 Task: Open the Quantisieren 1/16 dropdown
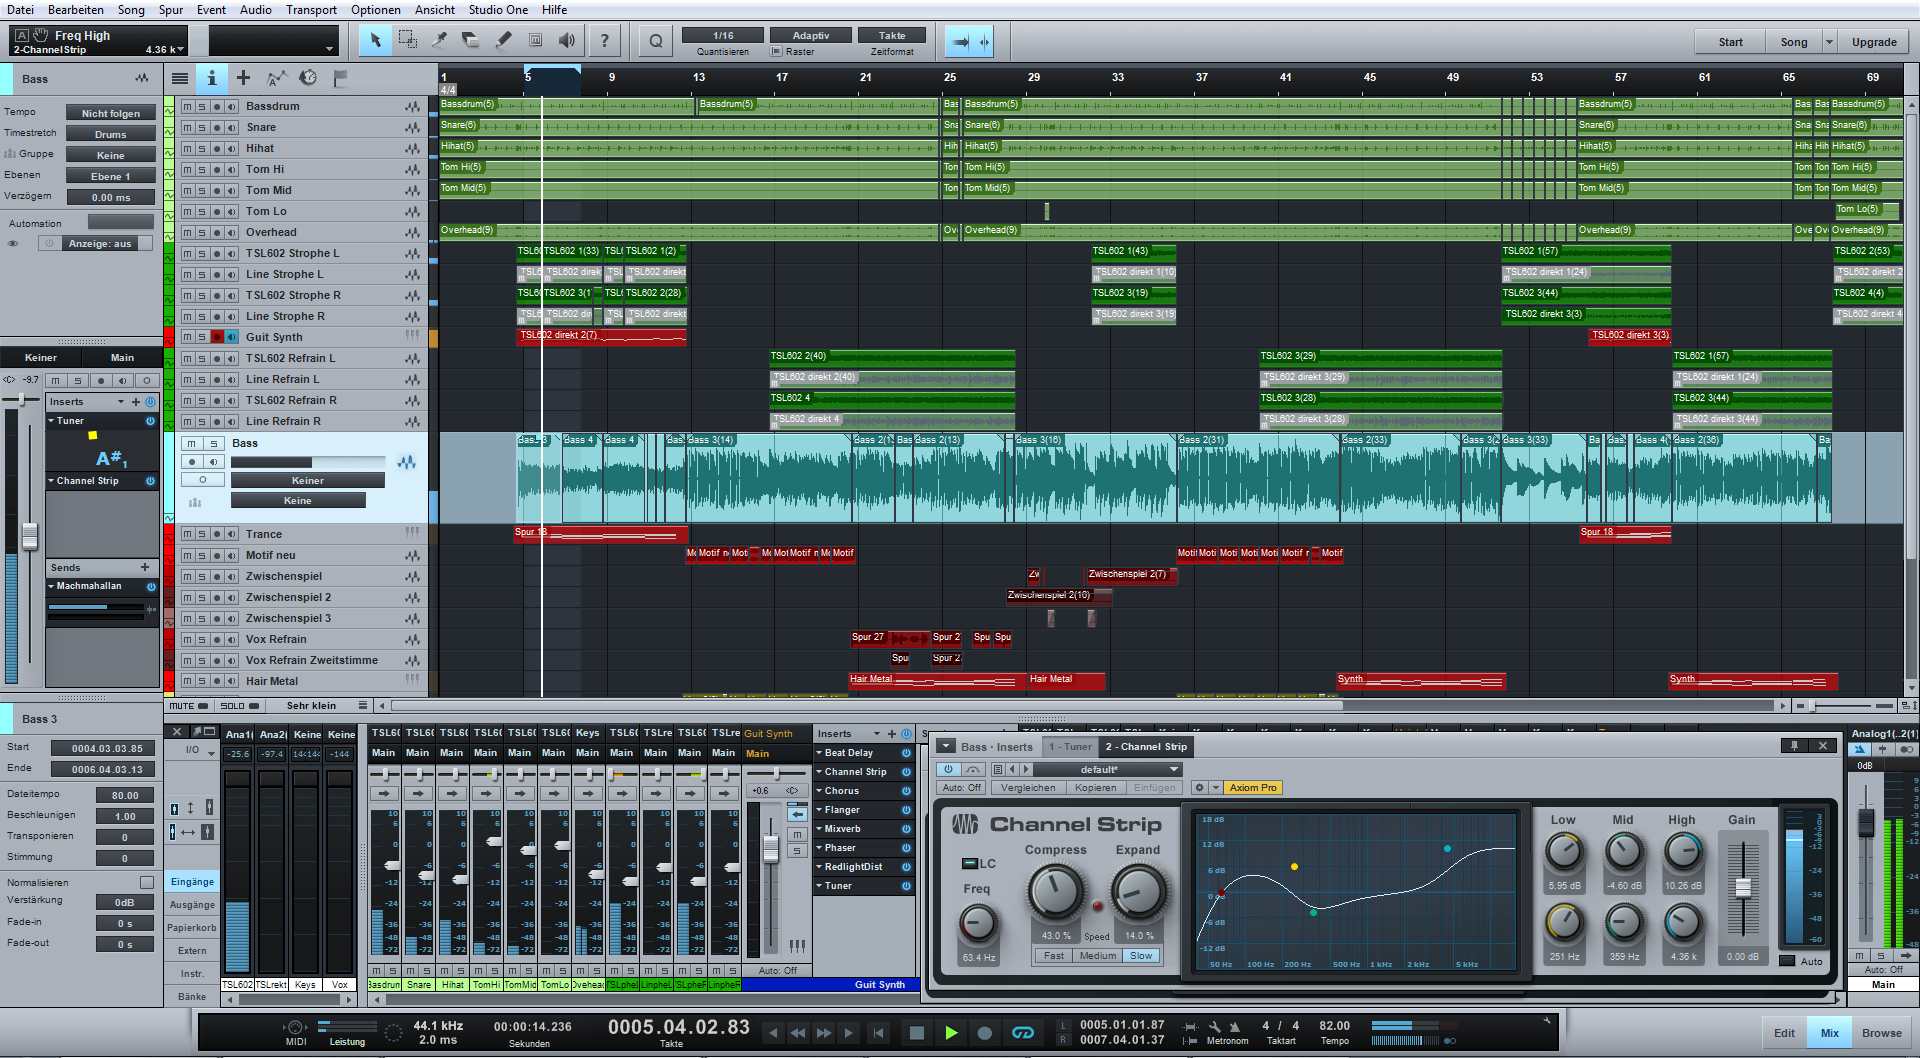(x=723, y=36)
